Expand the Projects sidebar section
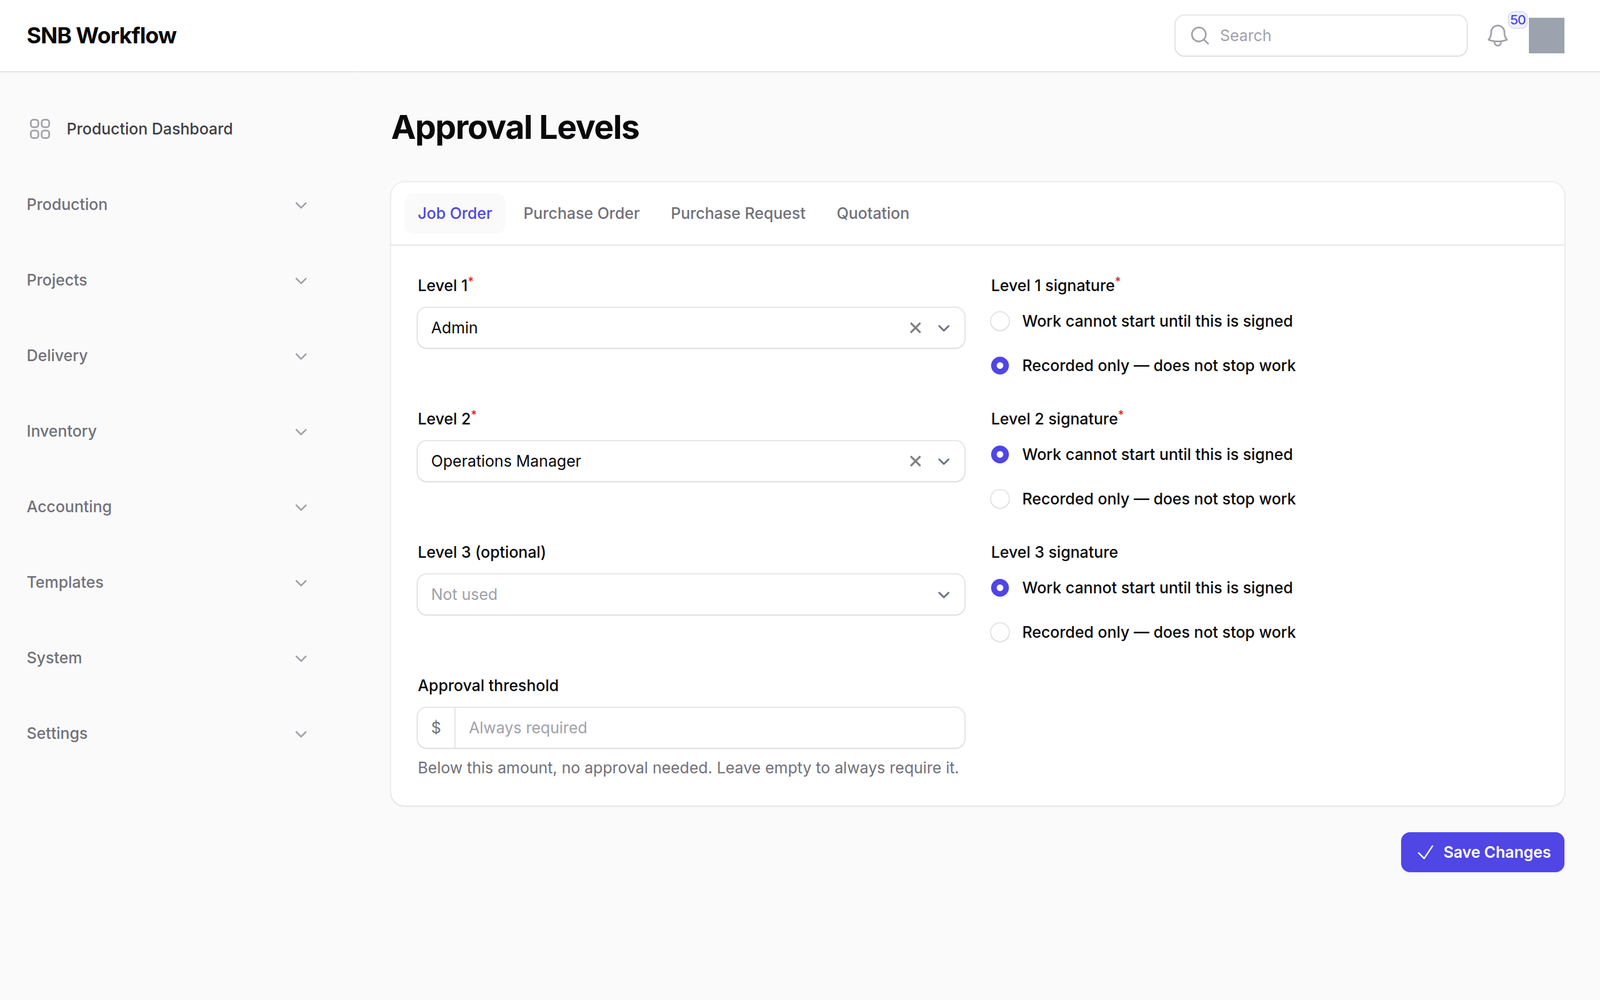This screenshot has height=1000, width=1600. point(168,280)
